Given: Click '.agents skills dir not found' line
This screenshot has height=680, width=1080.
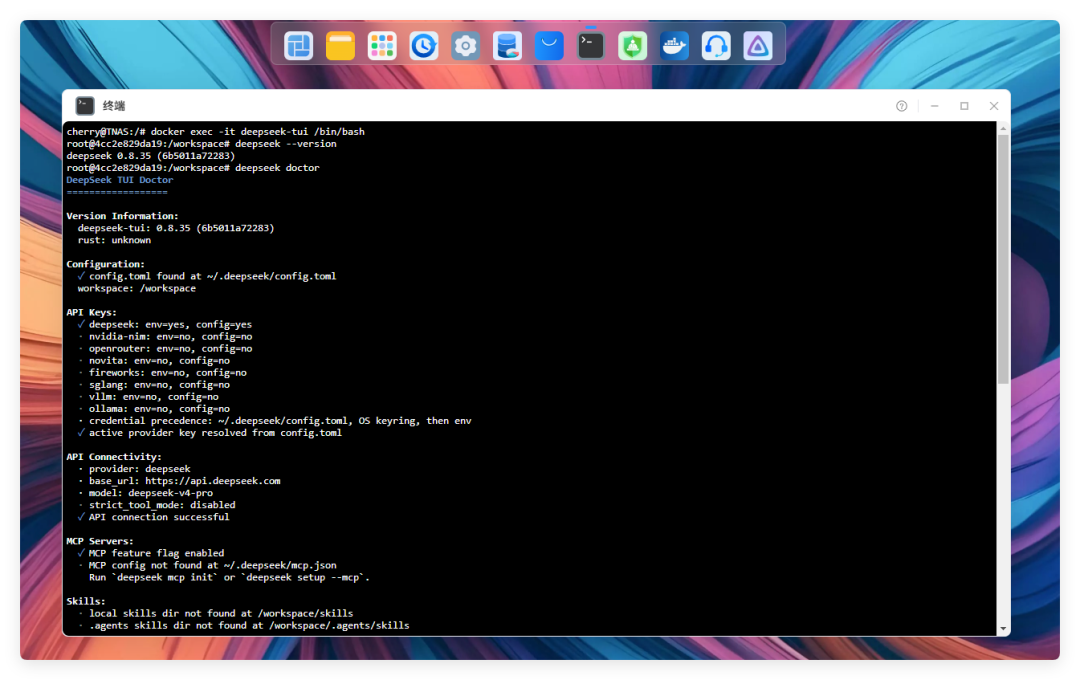Looking at the screenshot, I should tap(243, 626).
